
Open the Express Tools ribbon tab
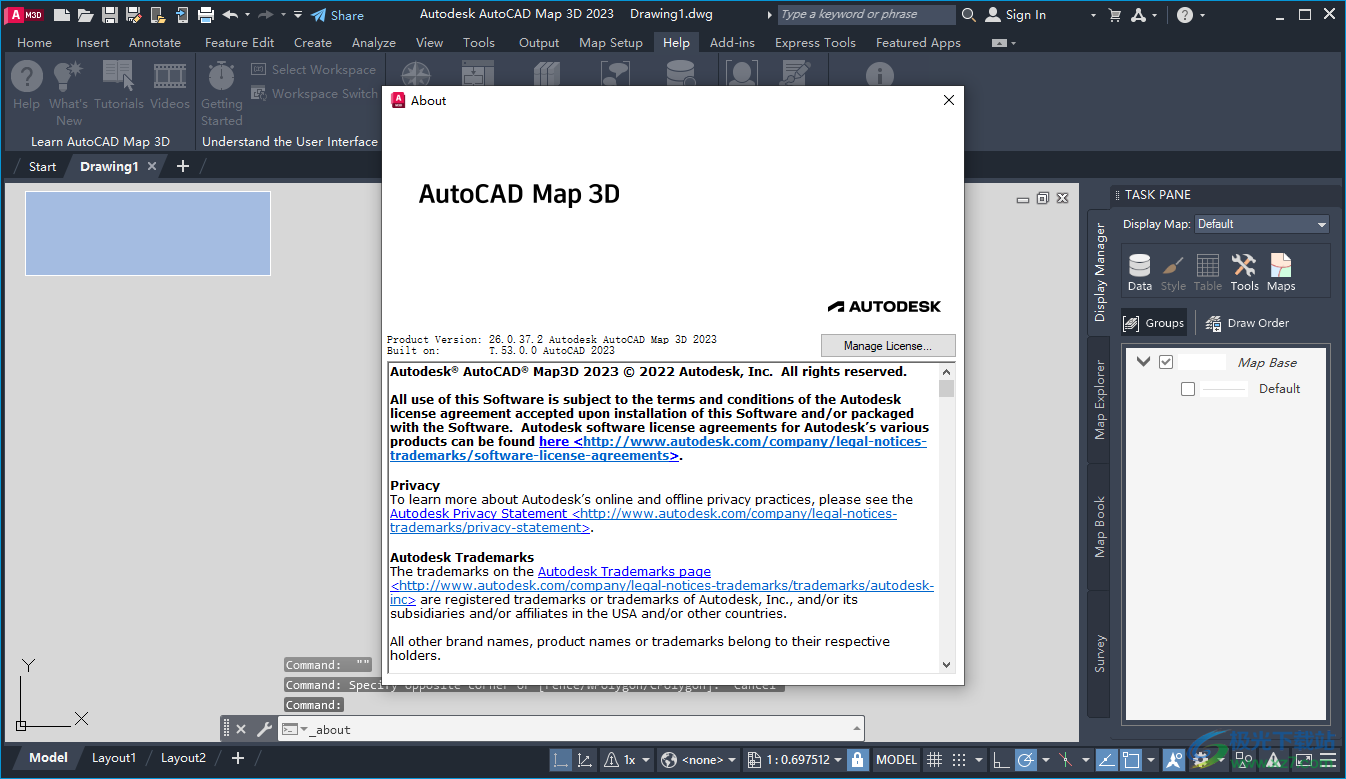[x=814, y=42]
